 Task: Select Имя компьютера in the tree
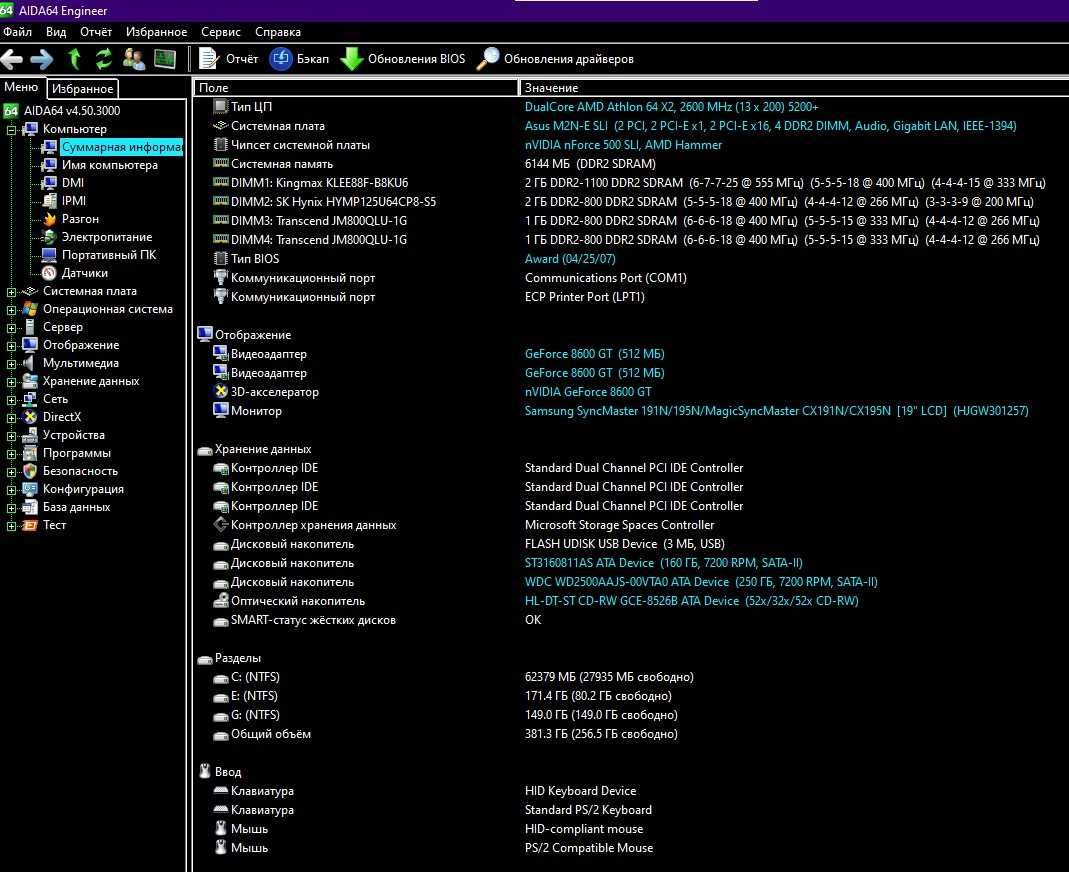coord(109,165)
